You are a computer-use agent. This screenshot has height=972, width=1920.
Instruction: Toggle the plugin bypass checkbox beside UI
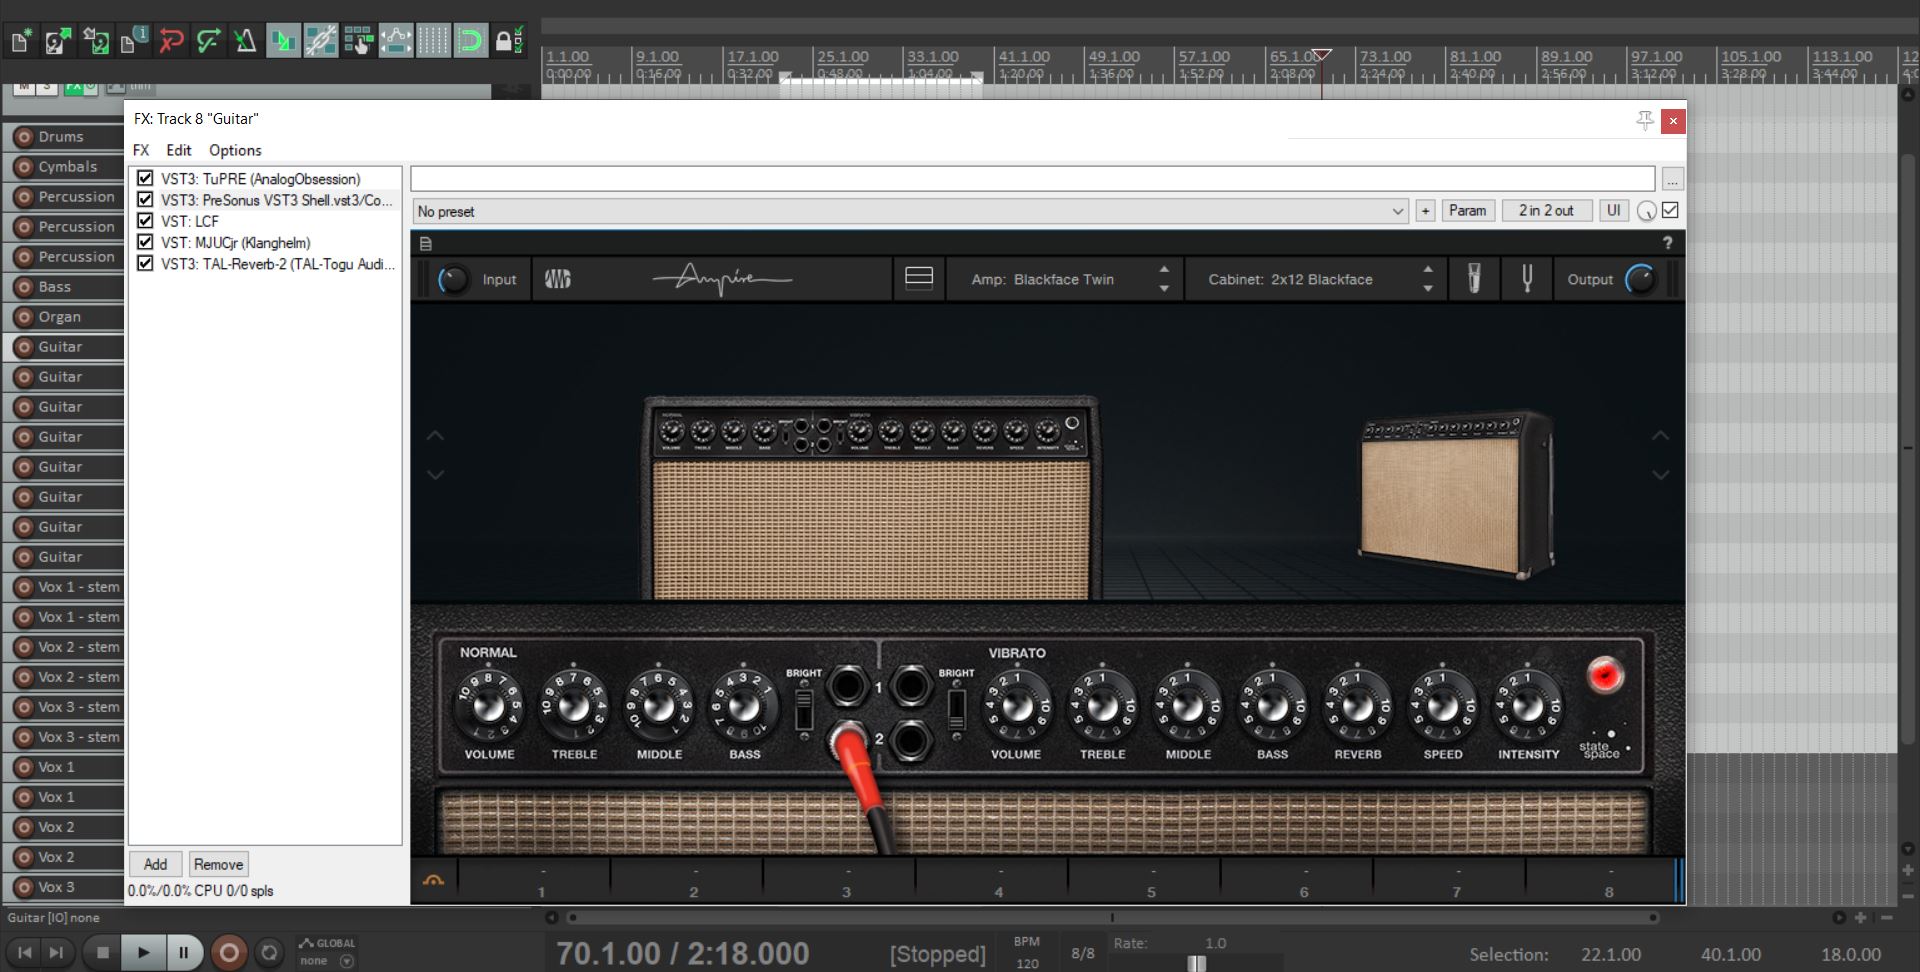(x=1670, y=210)
